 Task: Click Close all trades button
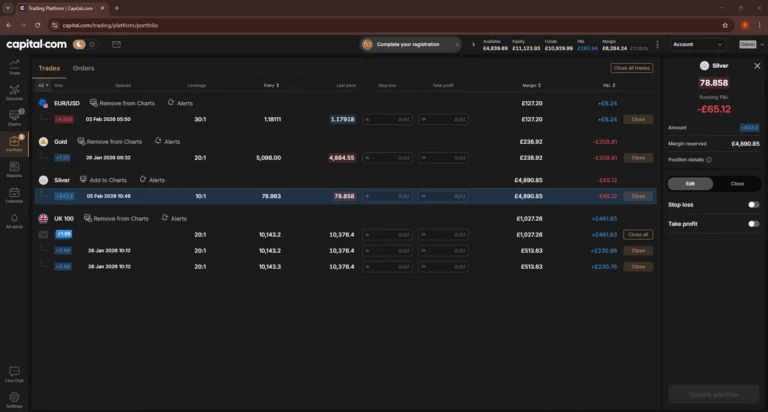point(631,68)
